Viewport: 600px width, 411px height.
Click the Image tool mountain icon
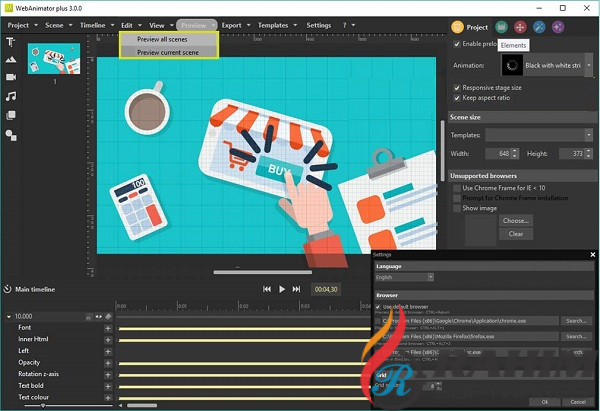click(x=11, y=59)
